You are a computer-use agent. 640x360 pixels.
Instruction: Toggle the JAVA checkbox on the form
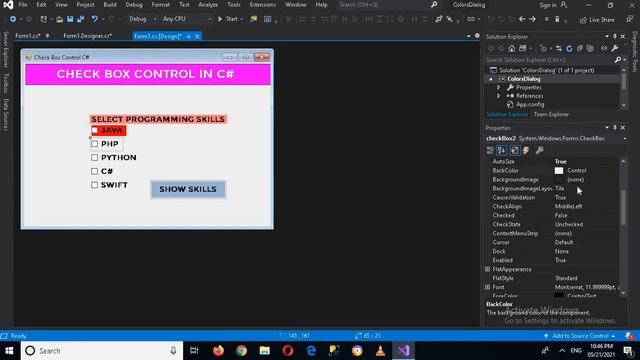click(95, 130)
